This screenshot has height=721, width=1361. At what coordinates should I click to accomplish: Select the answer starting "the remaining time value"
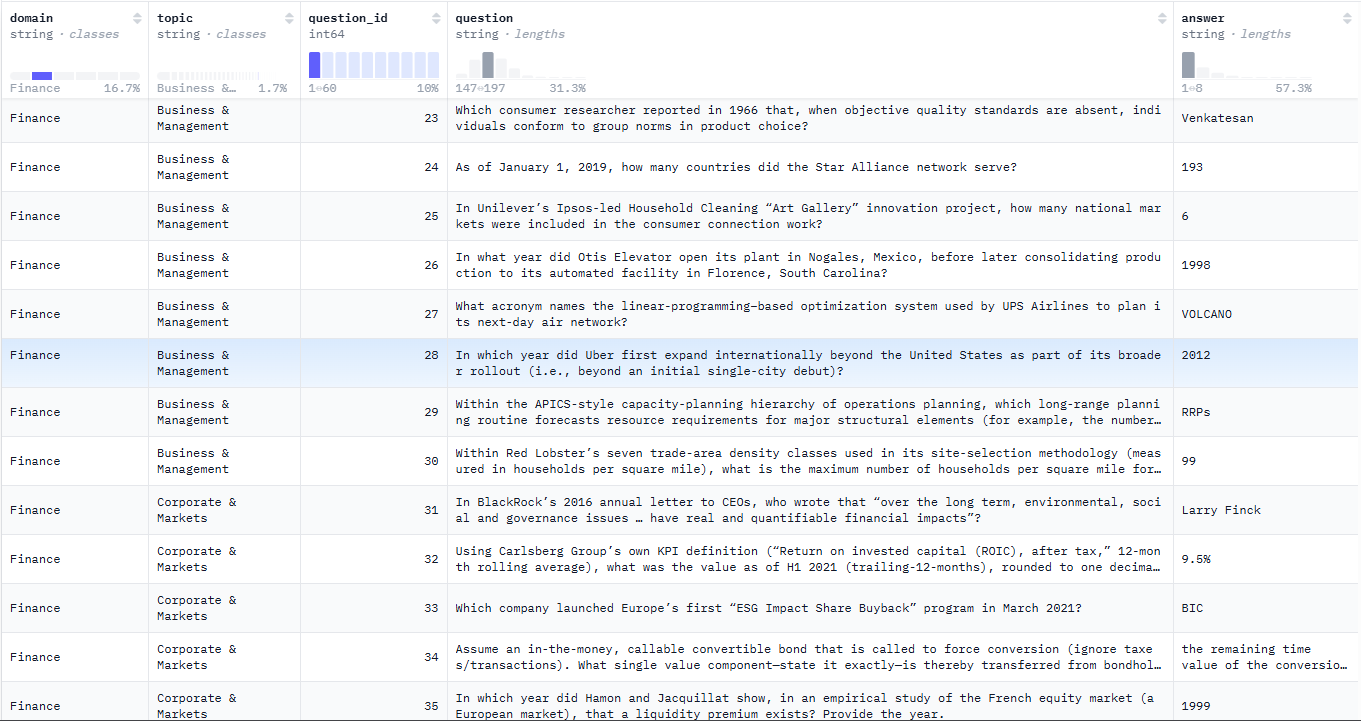pos(1267,657)
